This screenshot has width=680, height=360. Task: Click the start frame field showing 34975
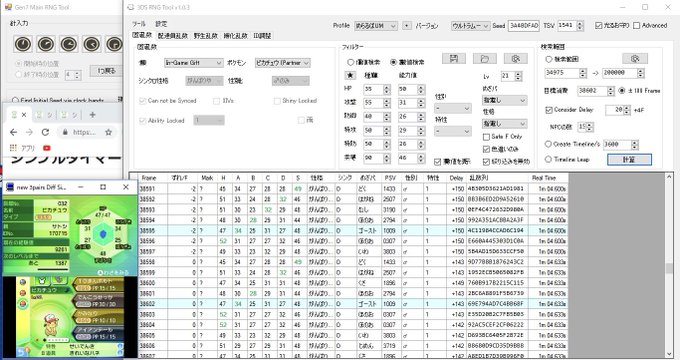(x=562, y=73)
